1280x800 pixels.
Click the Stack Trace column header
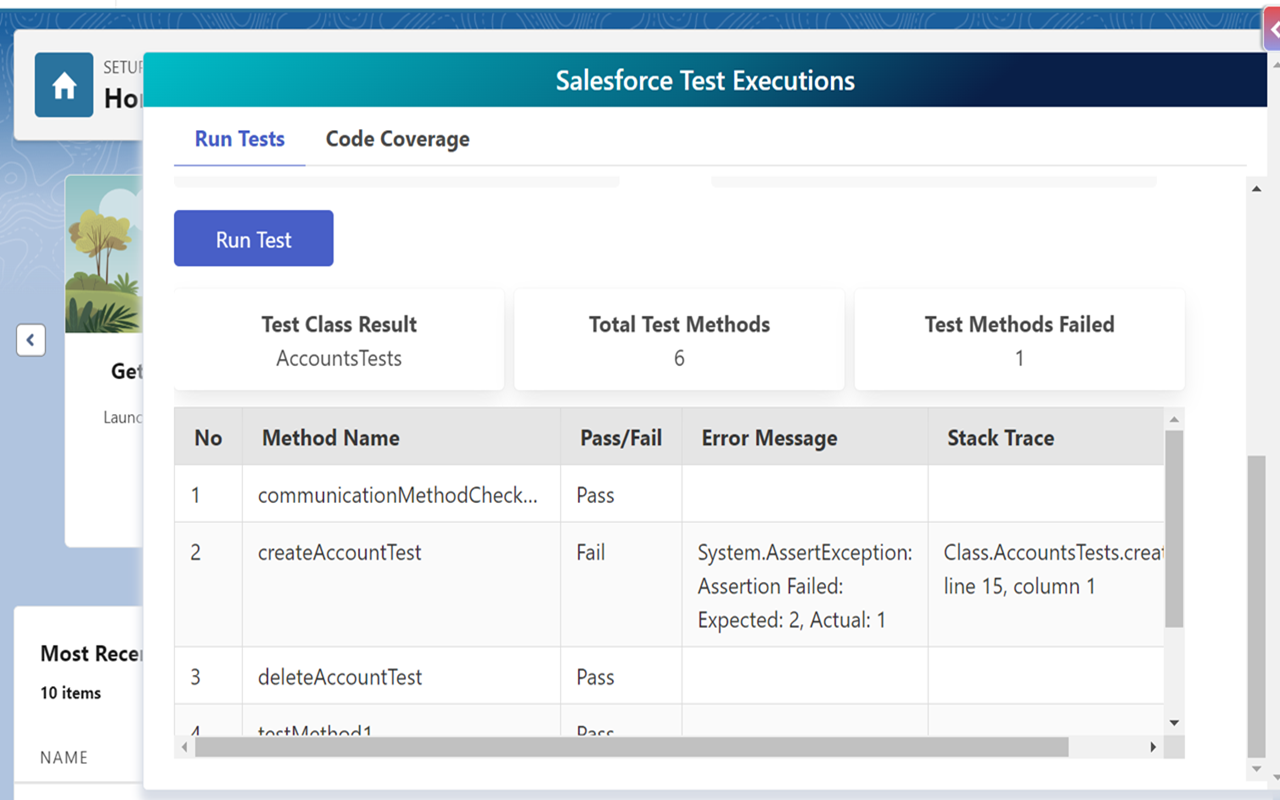click(x=1046, y=437)
